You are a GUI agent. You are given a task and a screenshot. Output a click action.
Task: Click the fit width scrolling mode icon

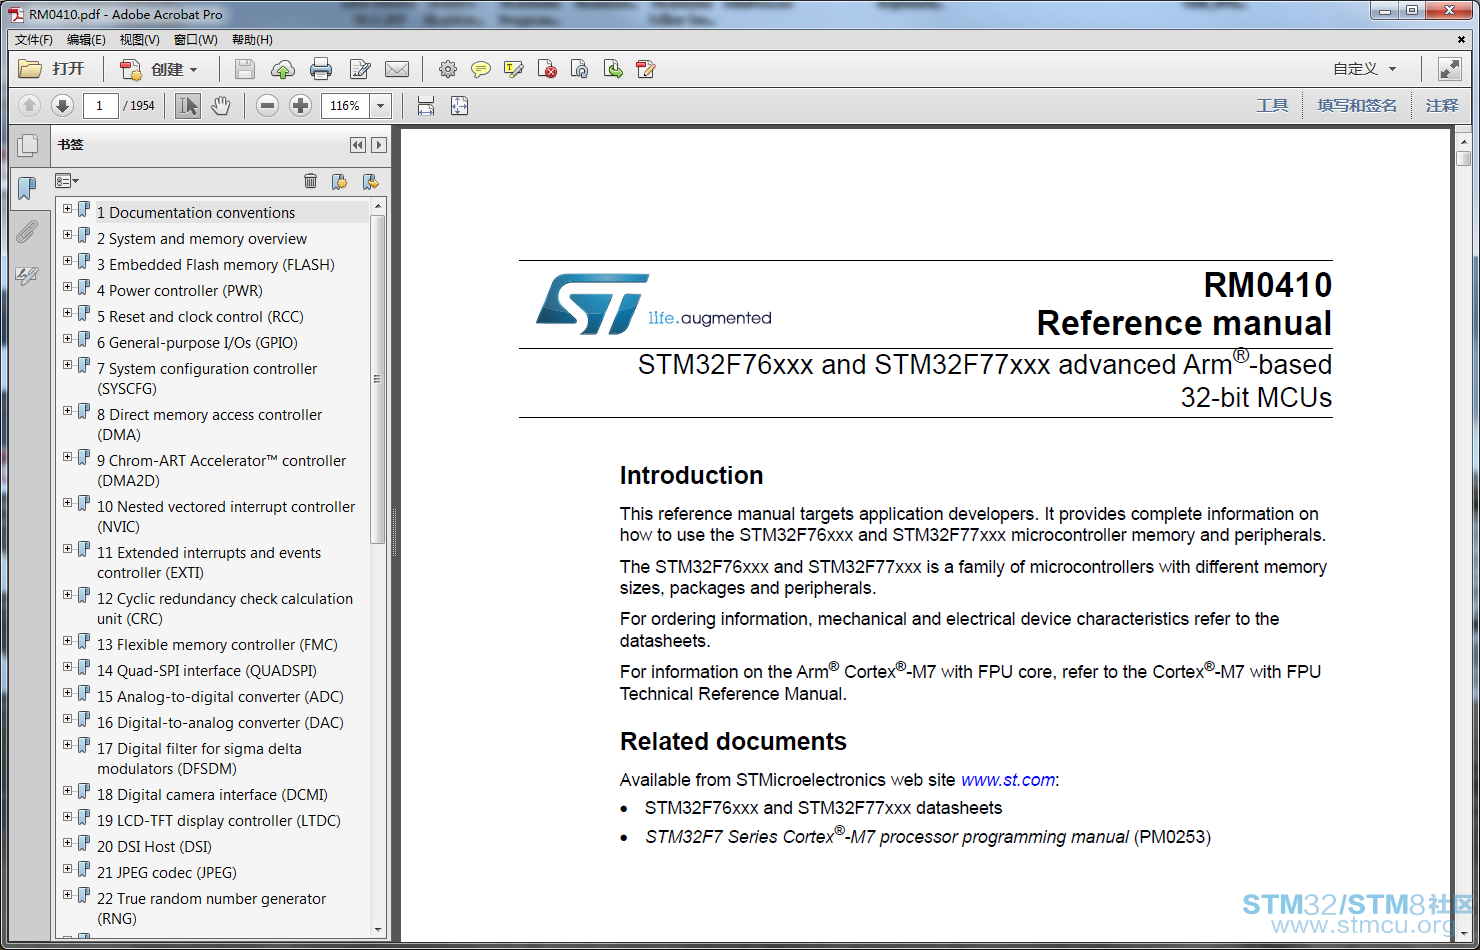coord(426,105)
